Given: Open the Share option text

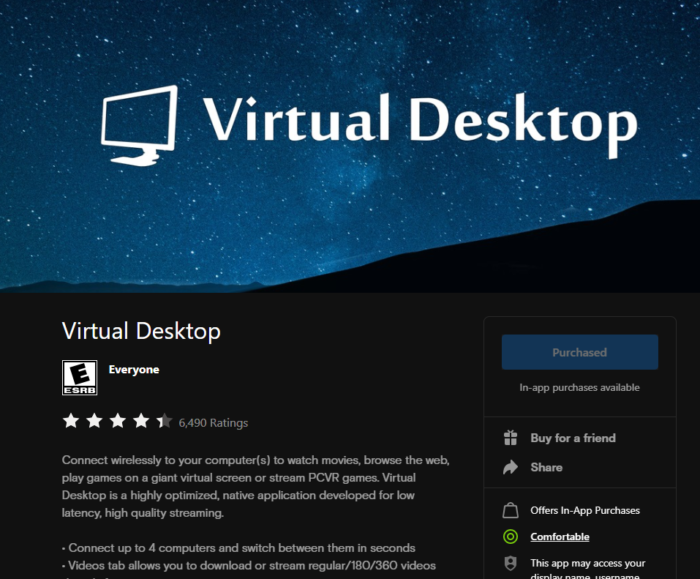Looking at the screenshot, I should tap(546, 467).
